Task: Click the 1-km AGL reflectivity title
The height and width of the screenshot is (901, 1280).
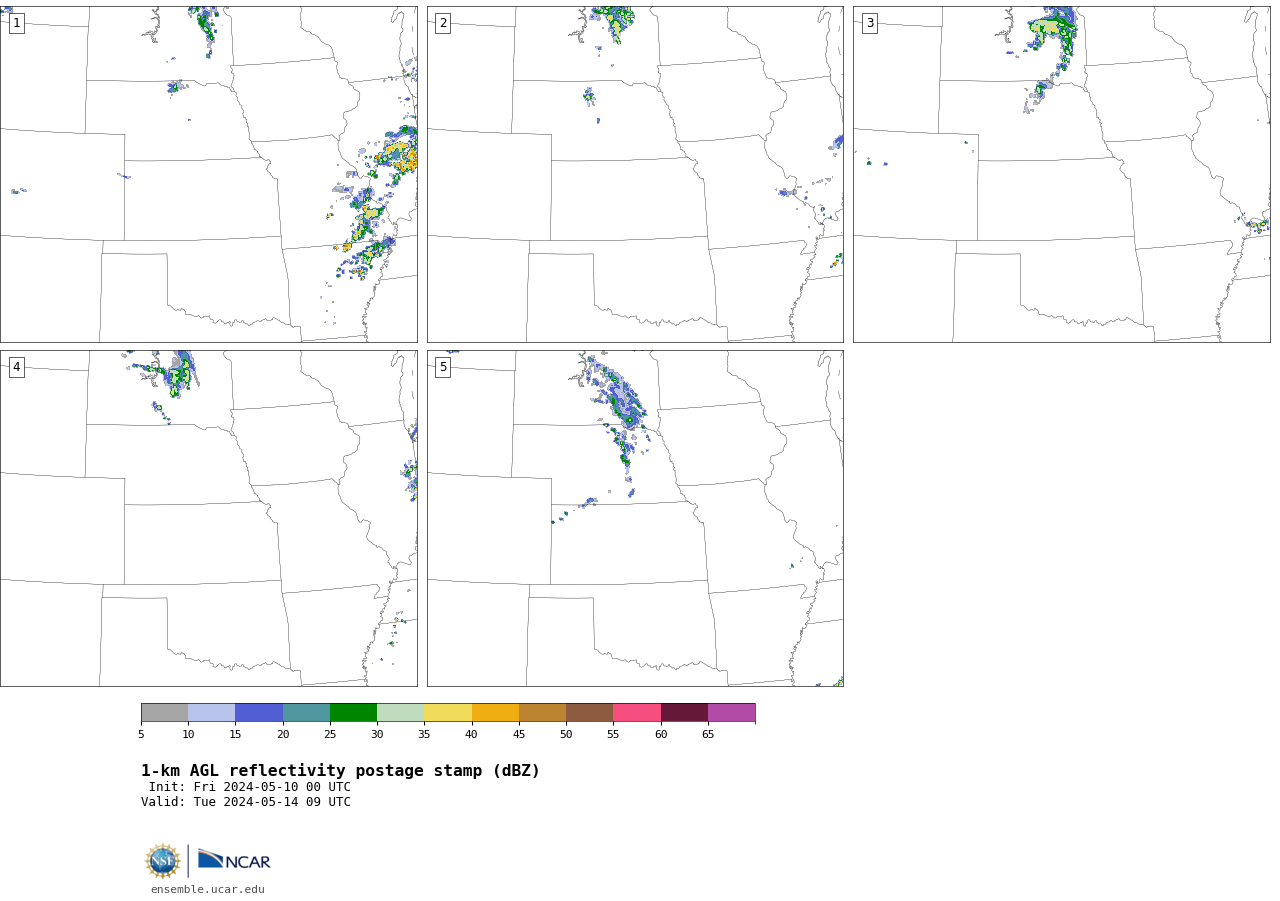Action: tap(340, 771)
